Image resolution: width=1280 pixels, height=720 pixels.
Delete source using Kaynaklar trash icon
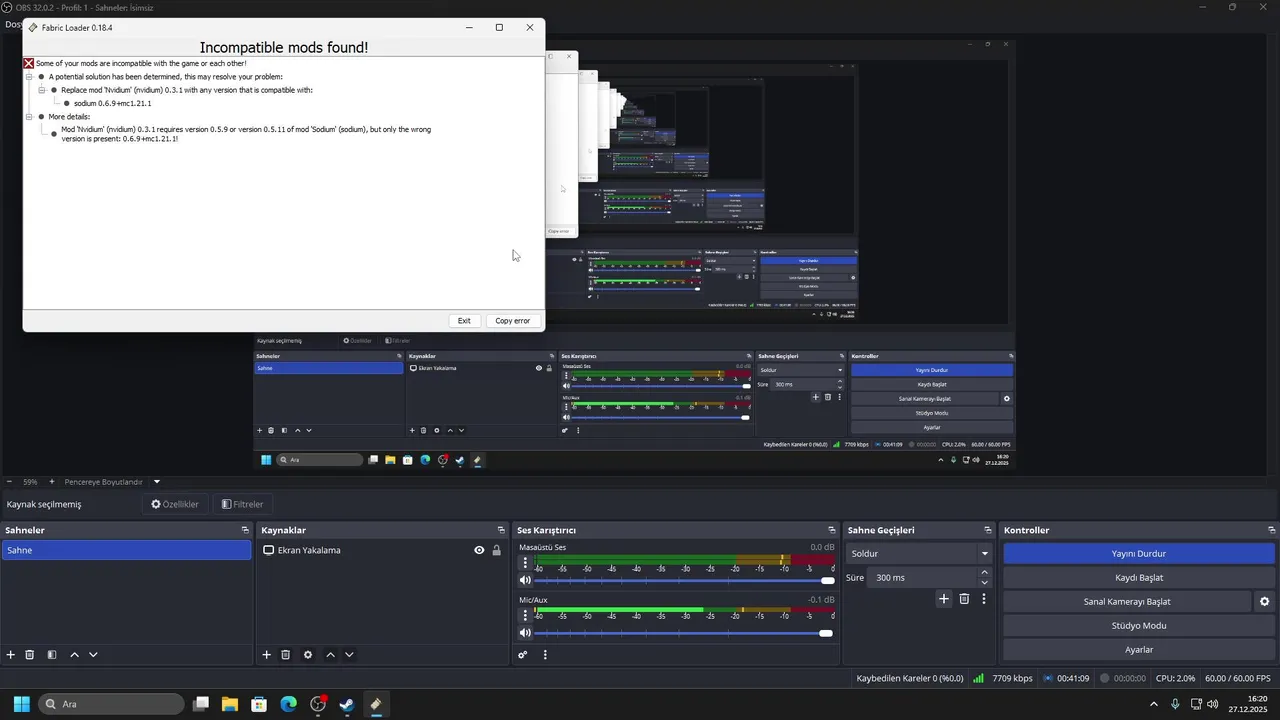point(286,655)
